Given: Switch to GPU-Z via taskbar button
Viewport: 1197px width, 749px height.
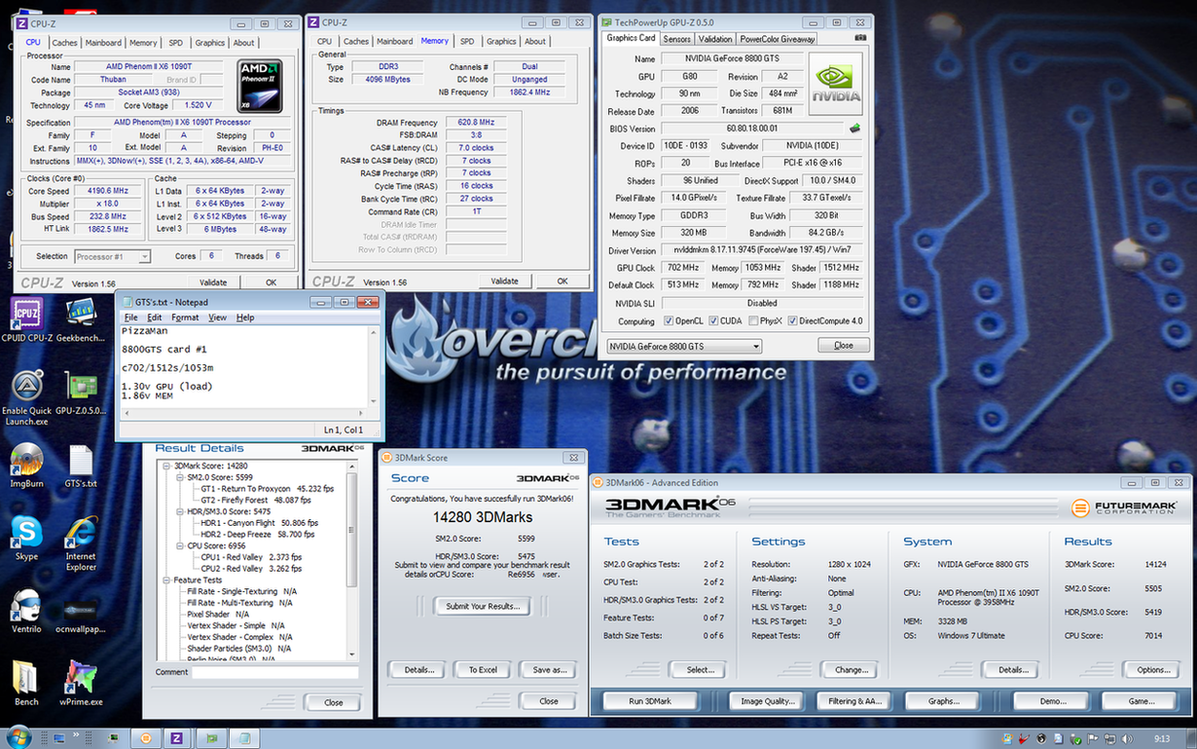Looking at the screenshot, I should (211, 738).
